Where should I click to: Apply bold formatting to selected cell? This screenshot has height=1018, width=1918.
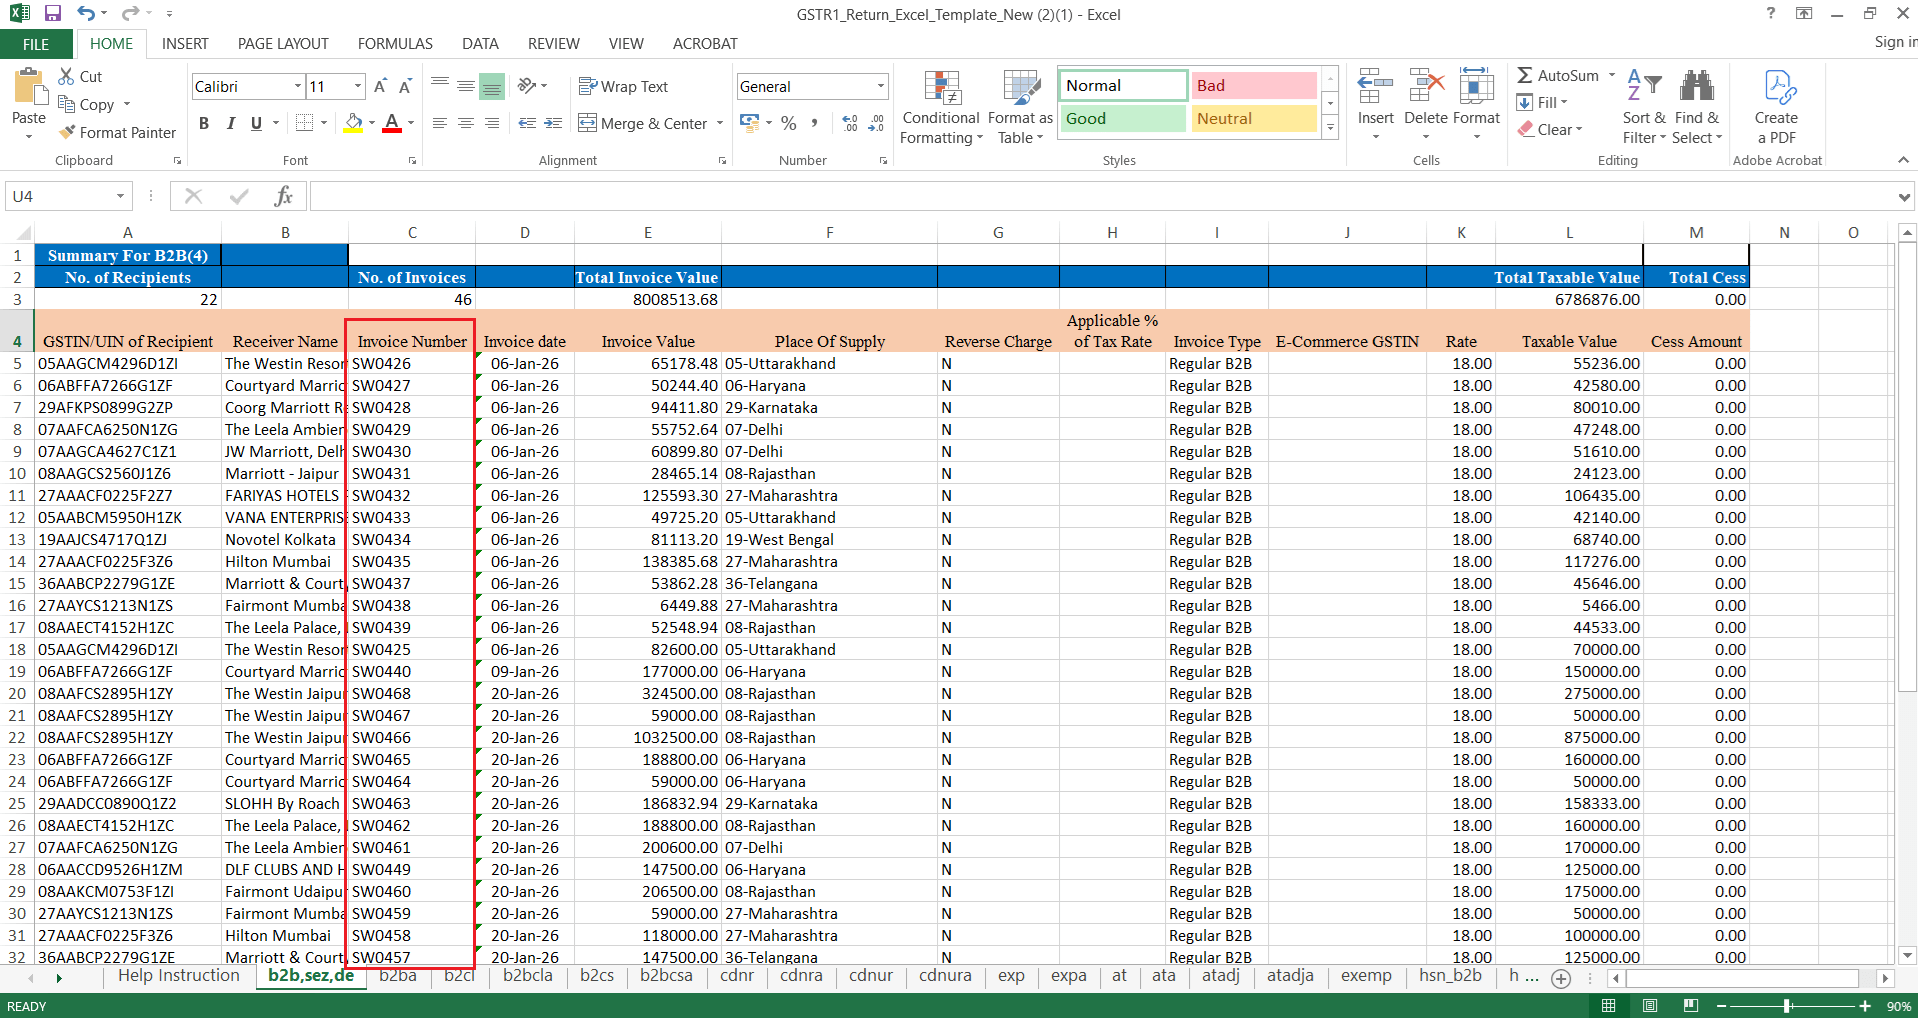click(x=204, y=123)
